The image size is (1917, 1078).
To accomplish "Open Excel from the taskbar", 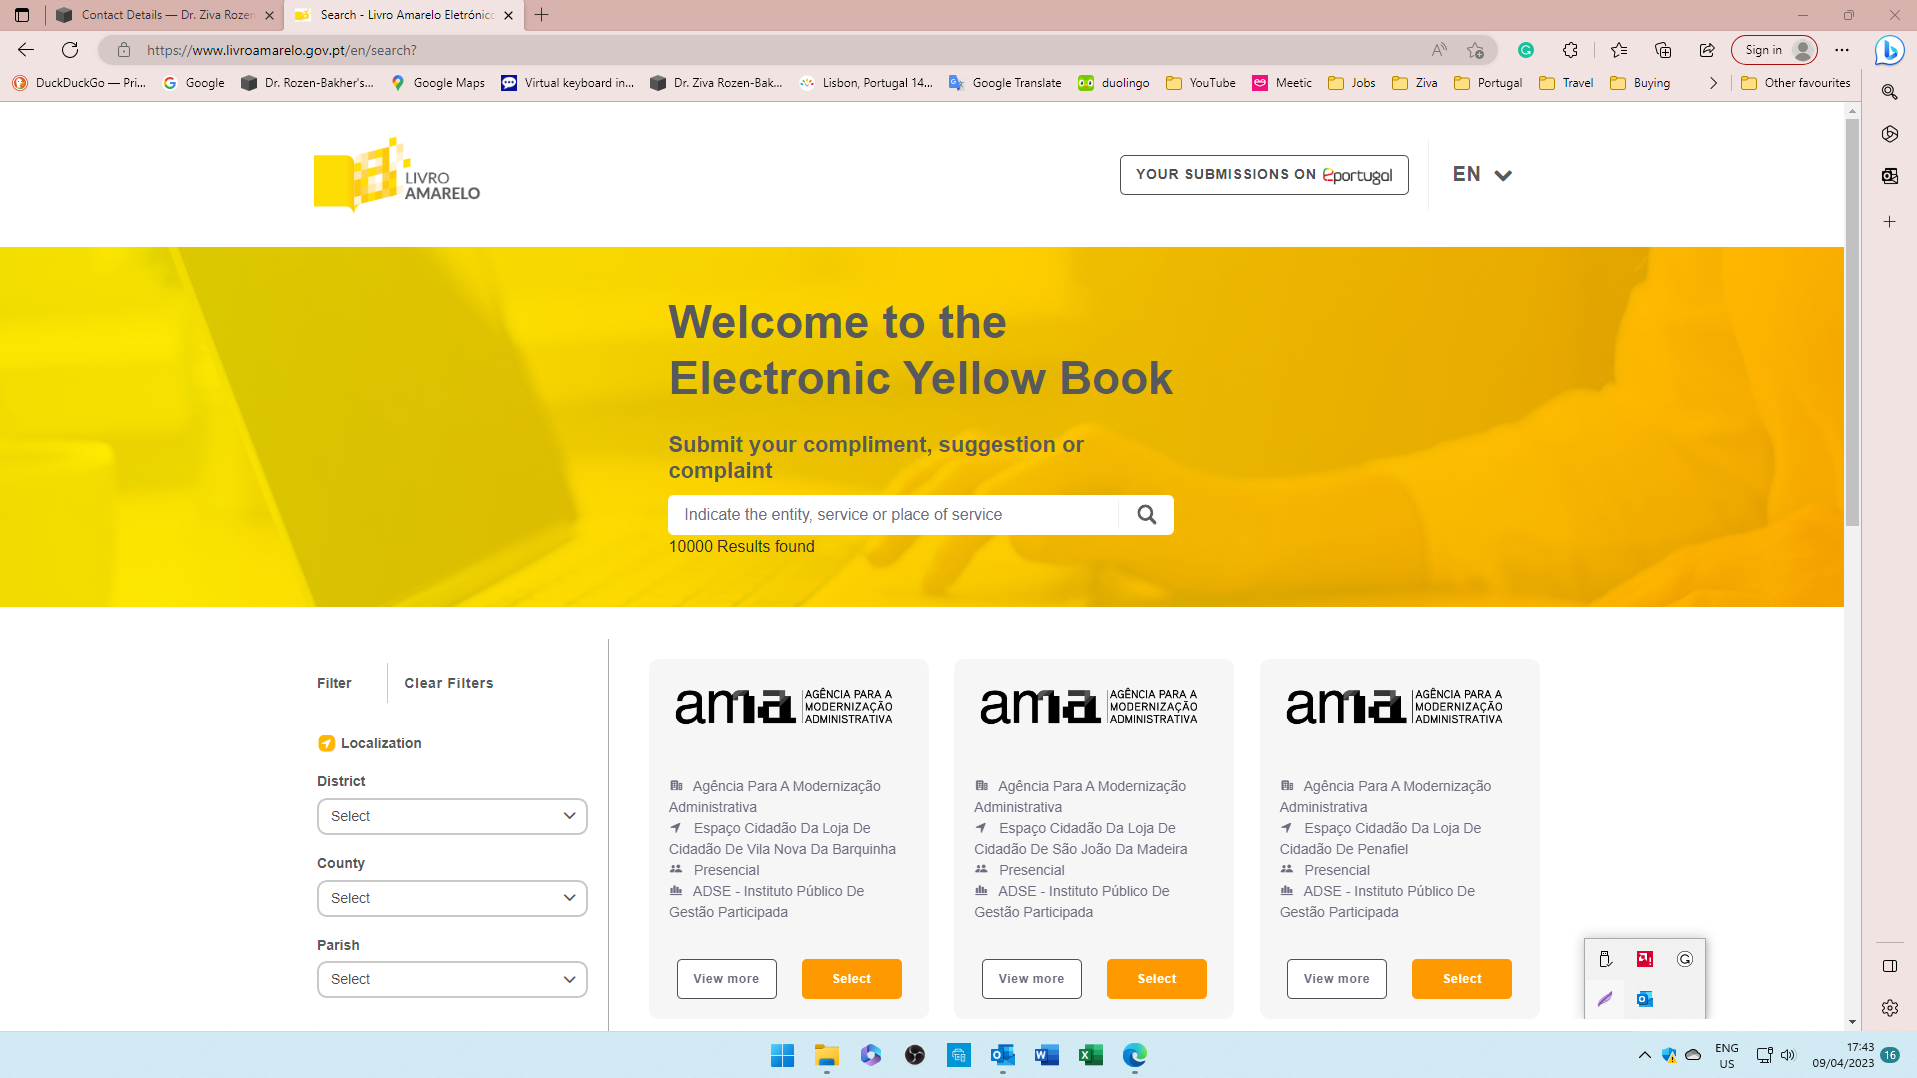I will pyautogui.click(x=1090, y=1055).
